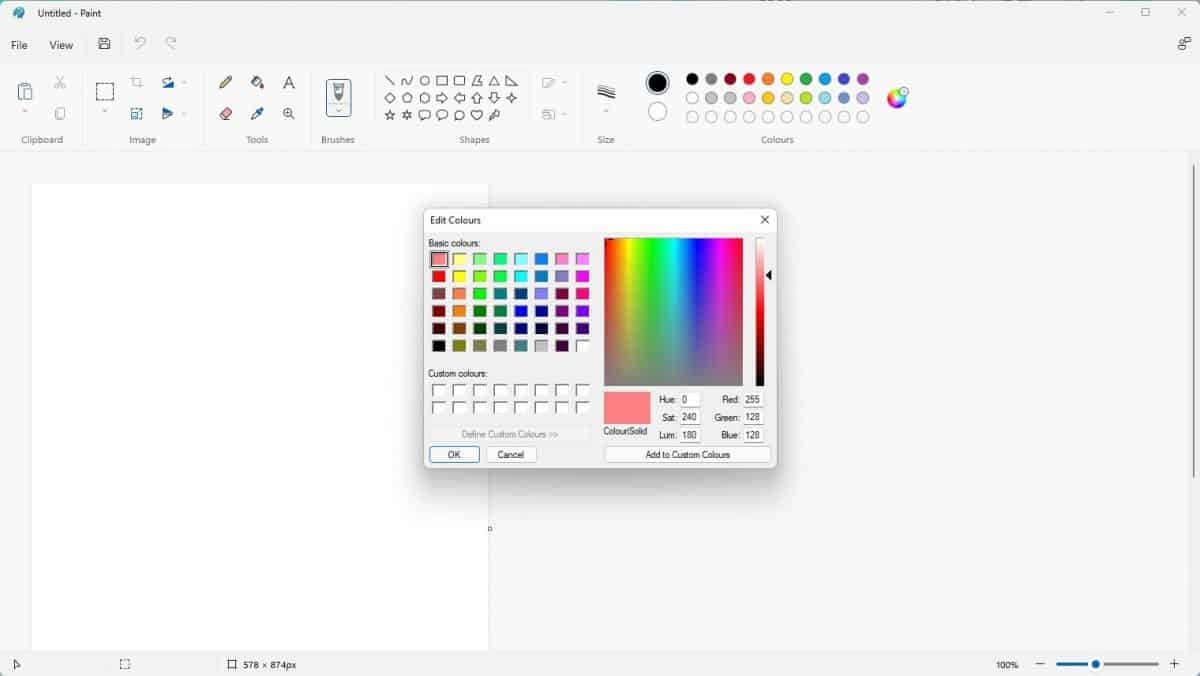Select the Pencil tool
Screen dimensions: 1200x676
click(x=225, y=81)
